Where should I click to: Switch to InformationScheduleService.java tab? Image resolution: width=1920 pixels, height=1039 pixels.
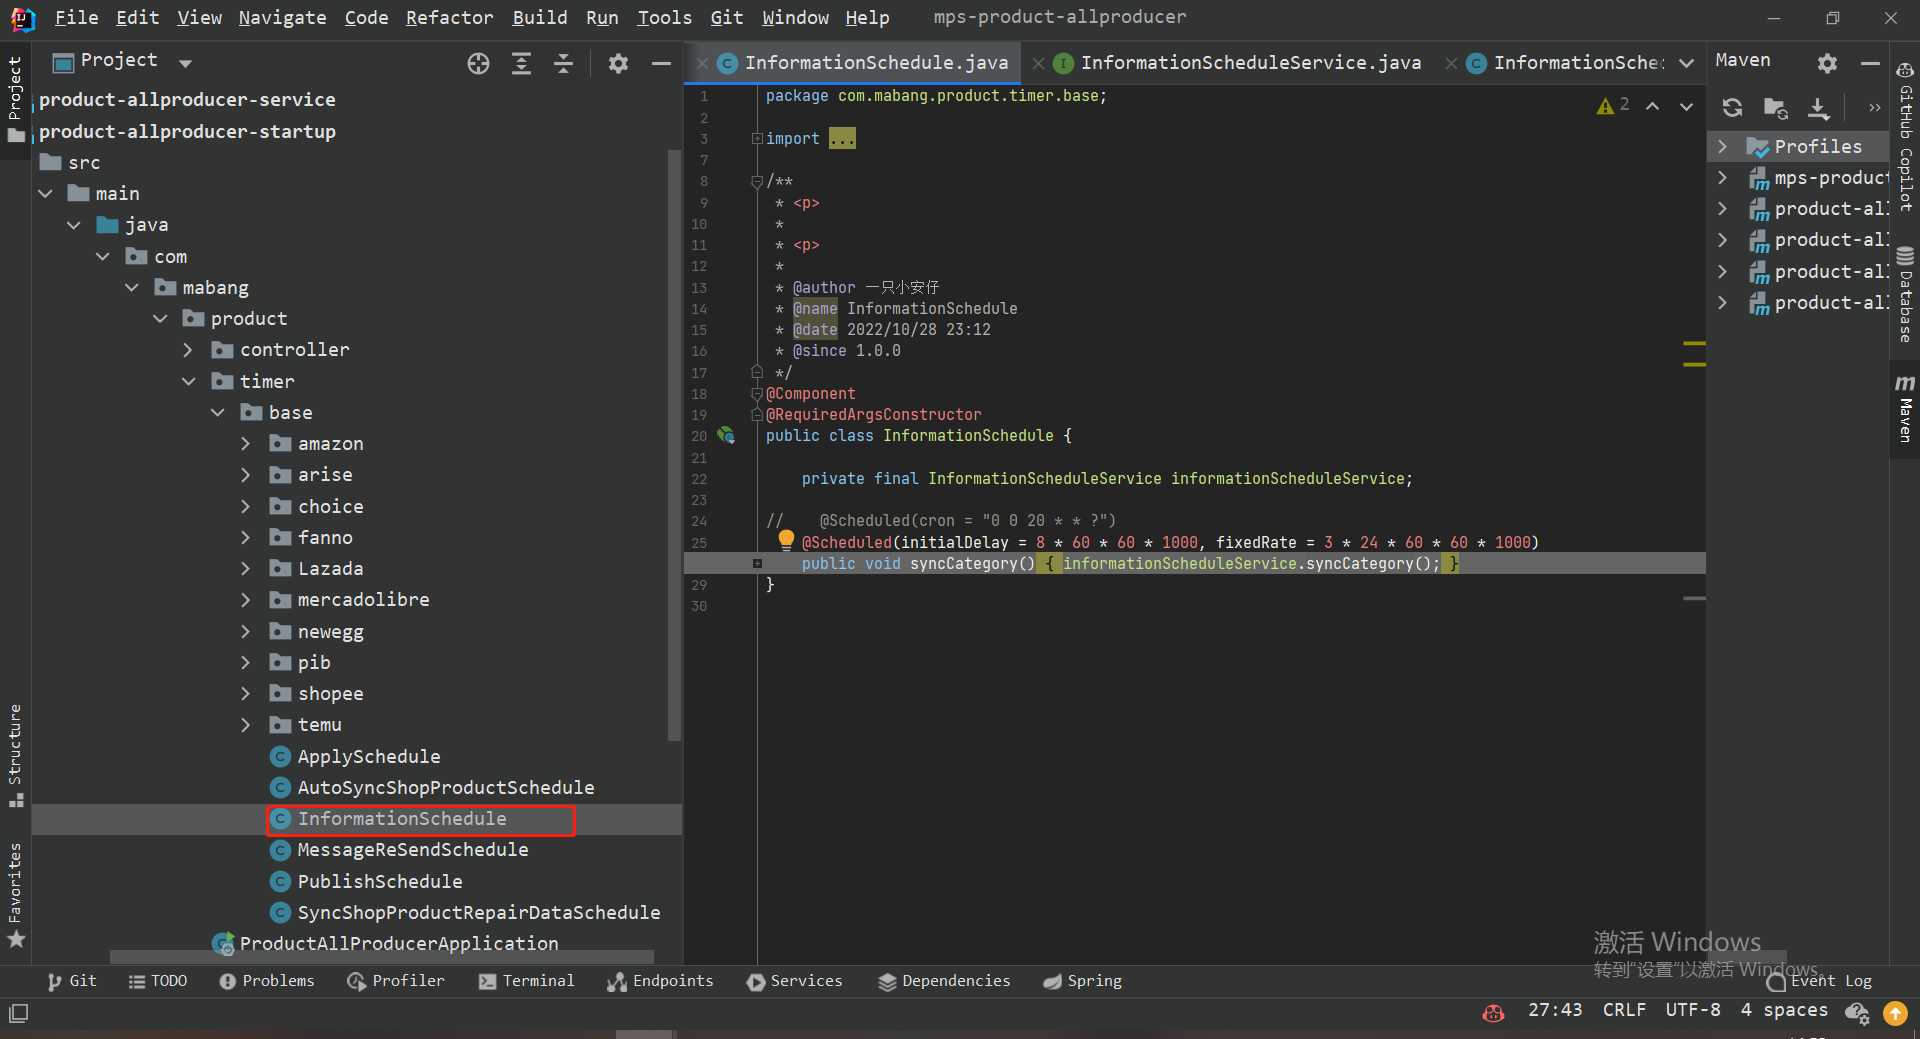1249,63
